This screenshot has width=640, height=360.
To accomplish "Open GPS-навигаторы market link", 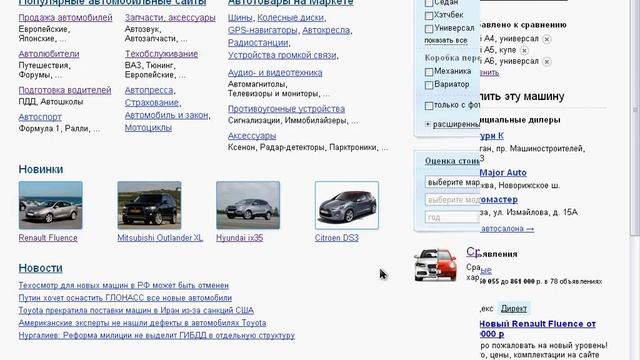I will 263,30.
